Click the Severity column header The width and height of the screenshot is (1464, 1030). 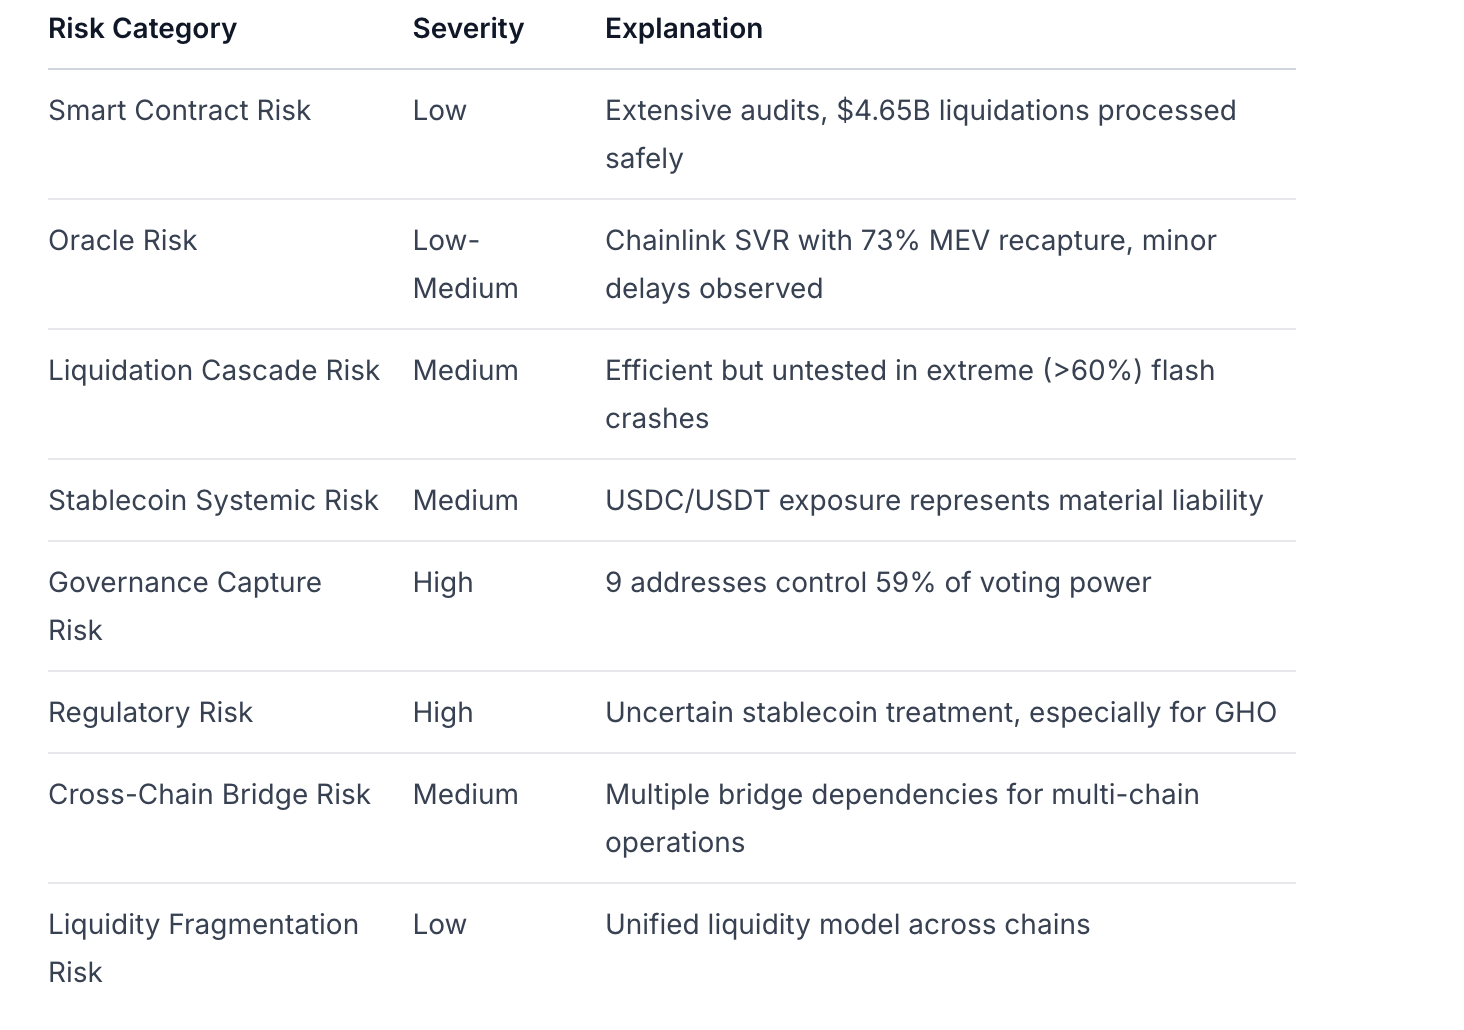(x=468, y=29)
